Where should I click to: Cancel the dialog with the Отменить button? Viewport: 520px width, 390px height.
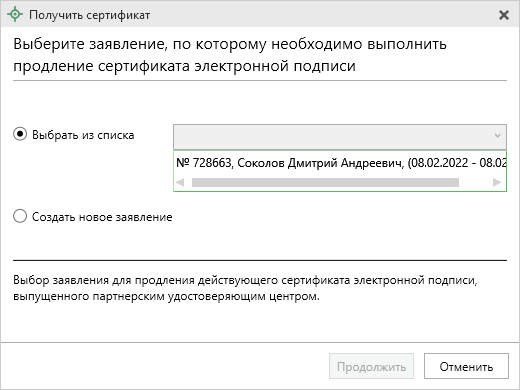466,366
